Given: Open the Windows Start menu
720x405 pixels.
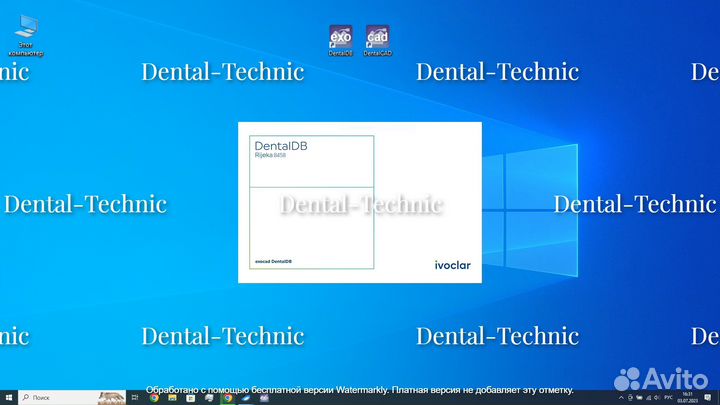Looking at the screenshot, I should click(8, 397).
